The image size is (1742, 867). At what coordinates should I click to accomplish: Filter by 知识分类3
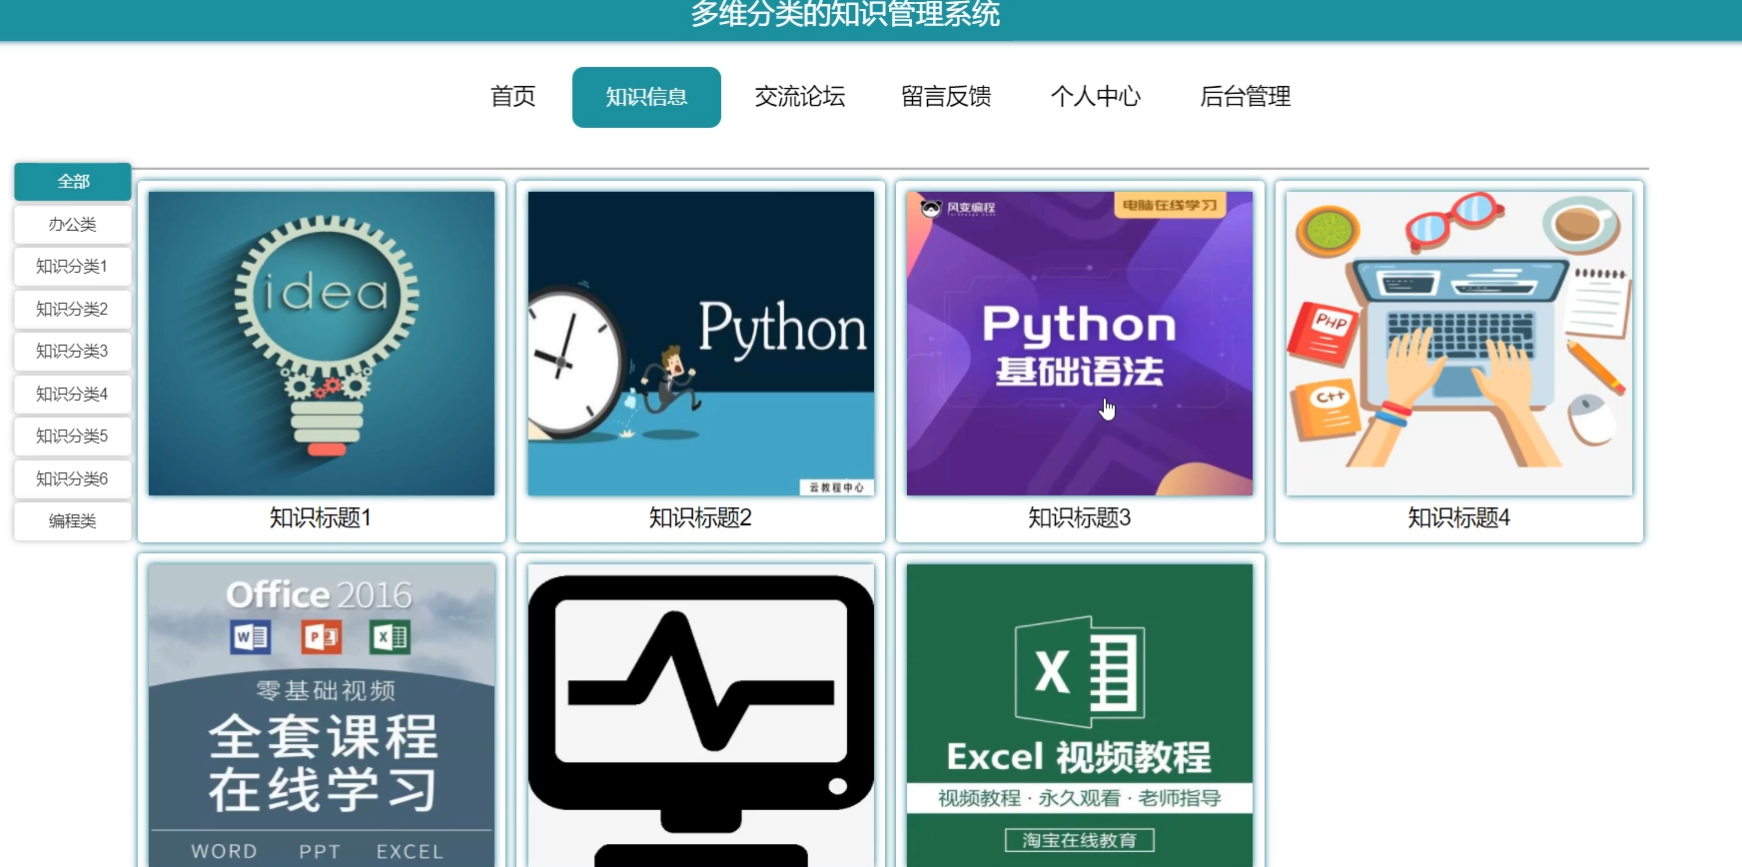(73, 351)
